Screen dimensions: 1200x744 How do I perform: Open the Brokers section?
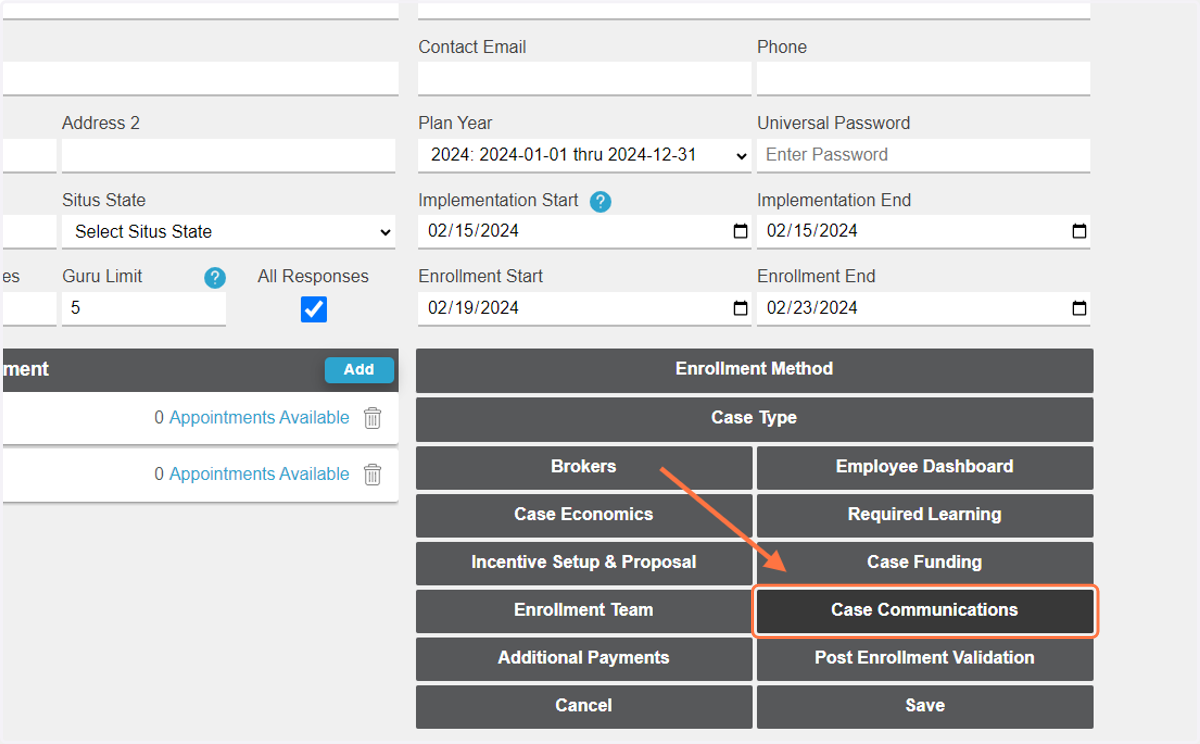point(584,467)
